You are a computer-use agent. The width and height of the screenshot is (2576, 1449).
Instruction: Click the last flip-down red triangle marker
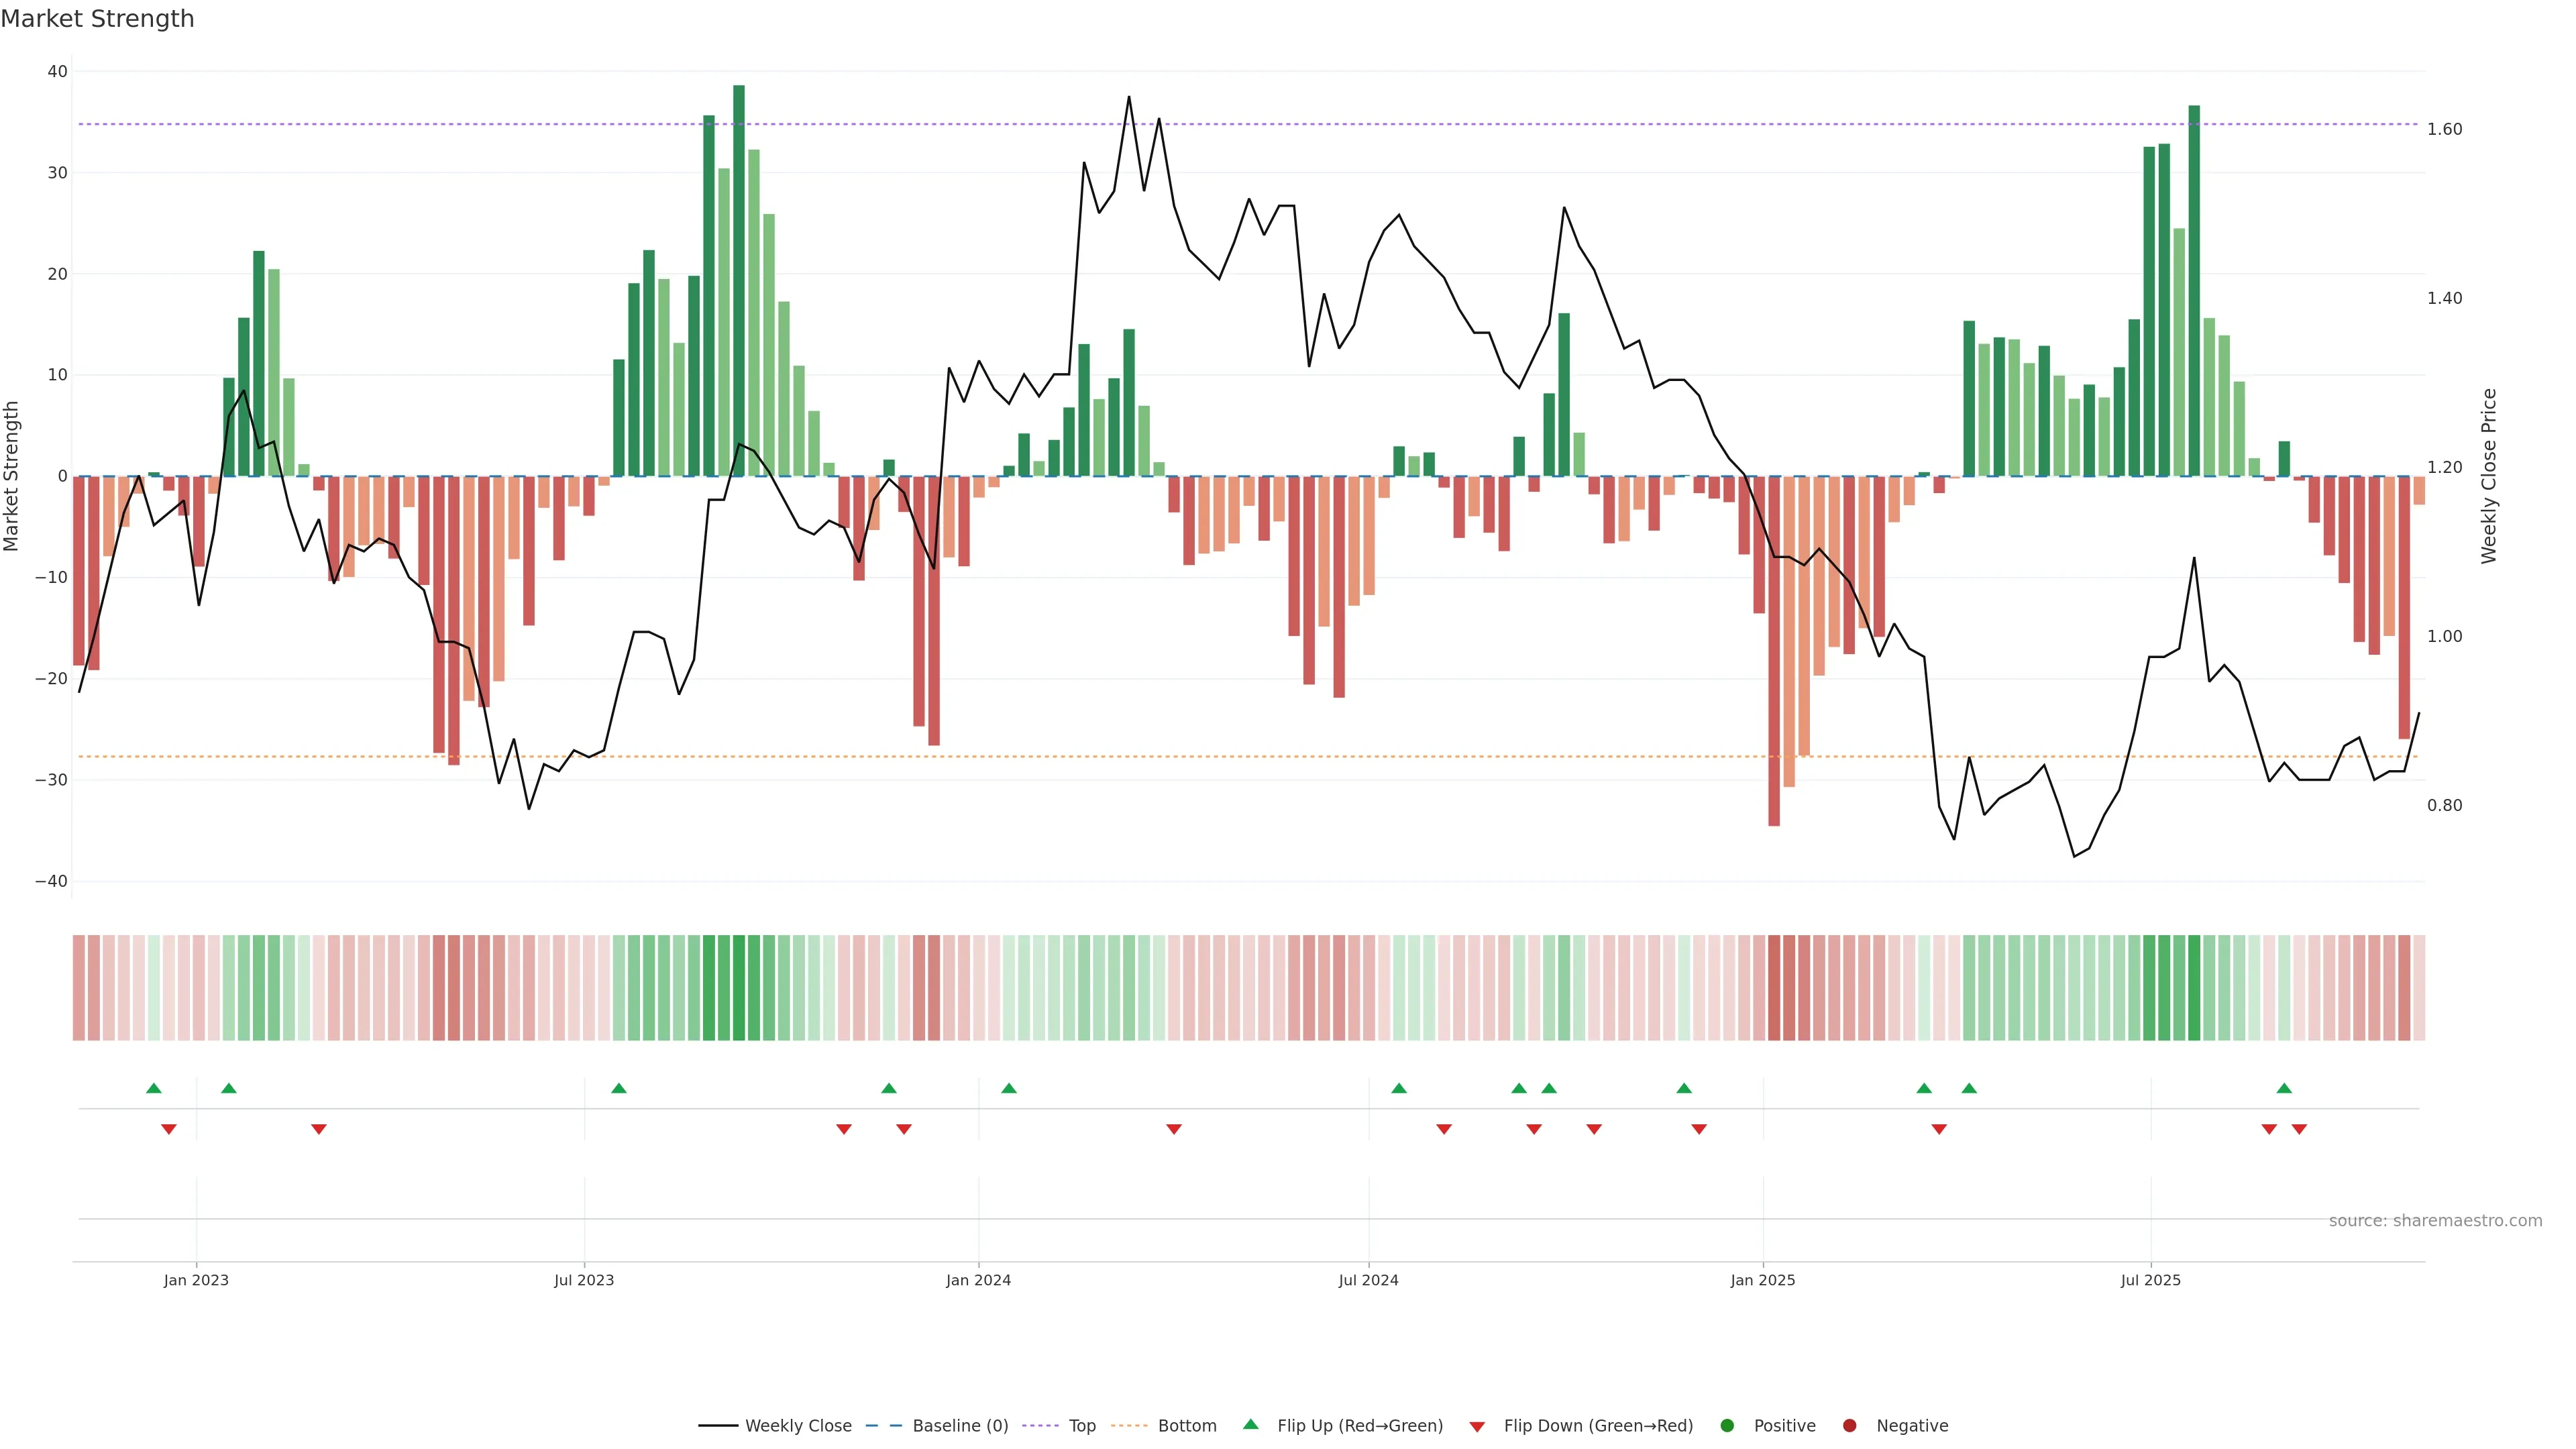[2299, 1129]
